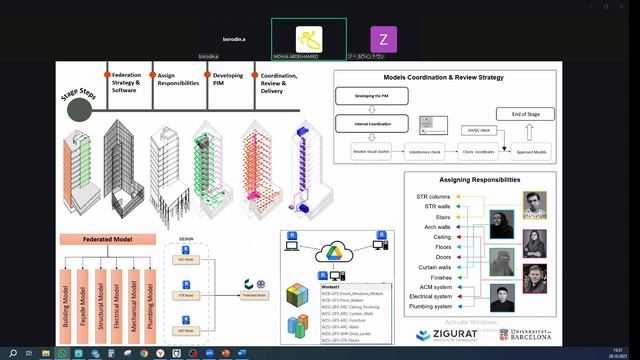Click the blue and orange blocks icon
The image size is (640, 360).
[298, 325]
